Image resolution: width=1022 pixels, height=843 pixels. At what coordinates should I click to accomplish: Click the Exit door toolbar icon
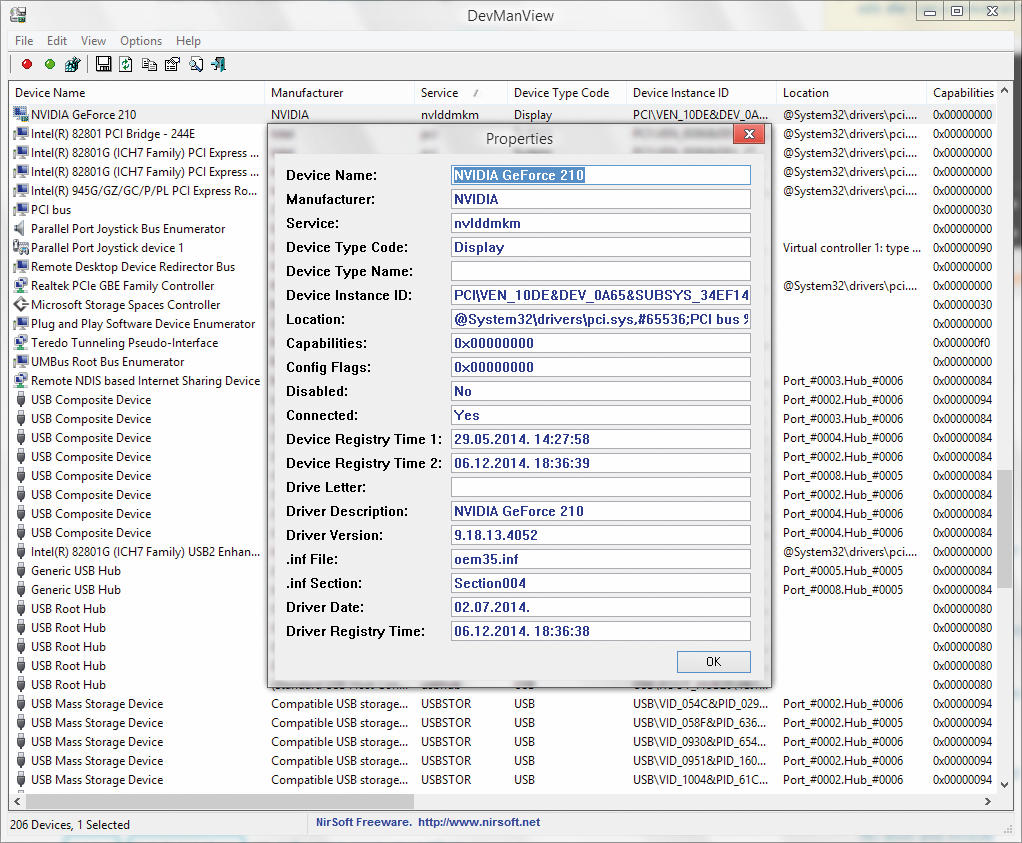[218, 64]
